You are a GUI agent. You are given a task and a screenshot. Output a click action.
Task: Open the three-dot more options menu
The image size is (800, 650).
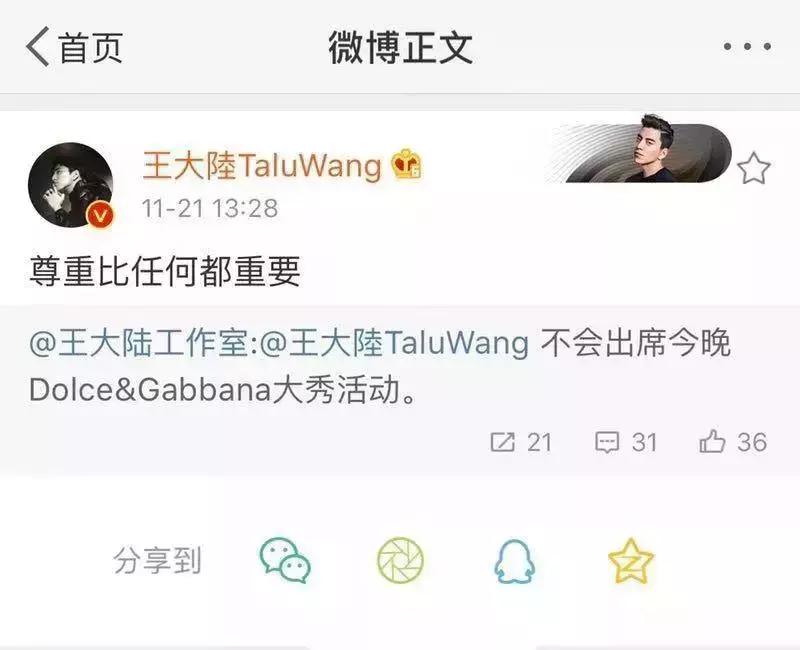click(747, 46)
